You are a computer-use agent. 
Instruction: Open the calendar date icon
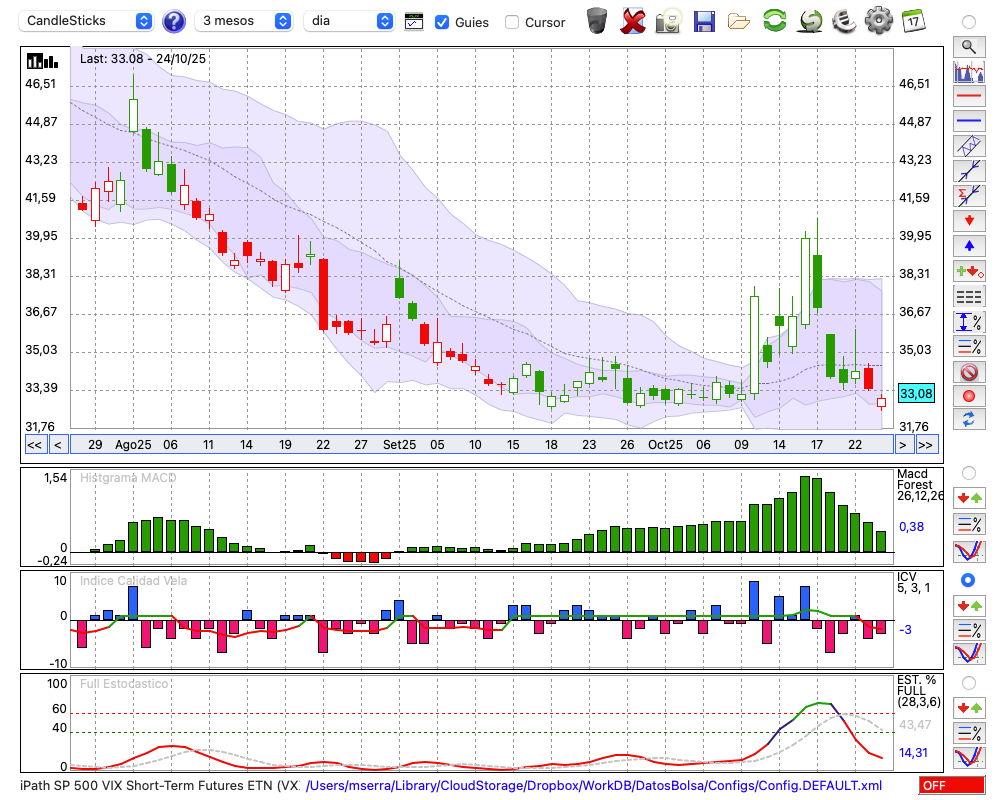click(912, 21)
